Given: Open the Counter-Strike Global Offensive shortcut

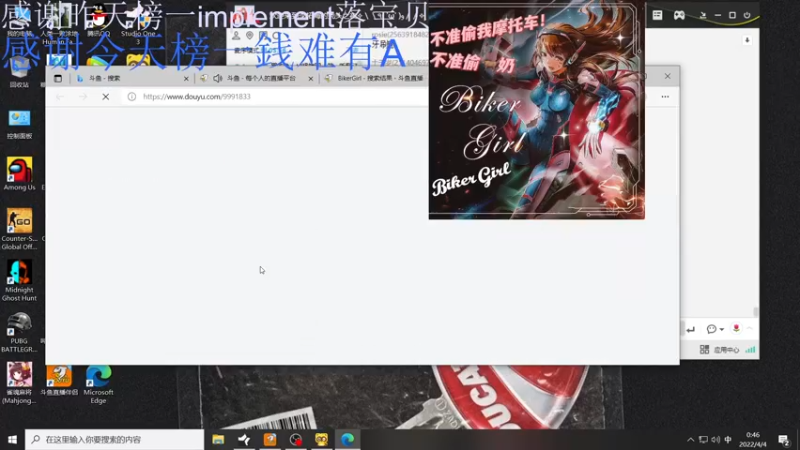Looking at the screenshot, I should click(19, 229).
